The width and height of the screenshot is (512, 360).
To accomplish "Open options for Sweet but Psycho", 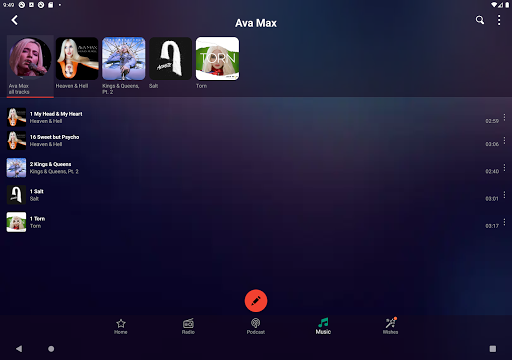I will point(504,140).
